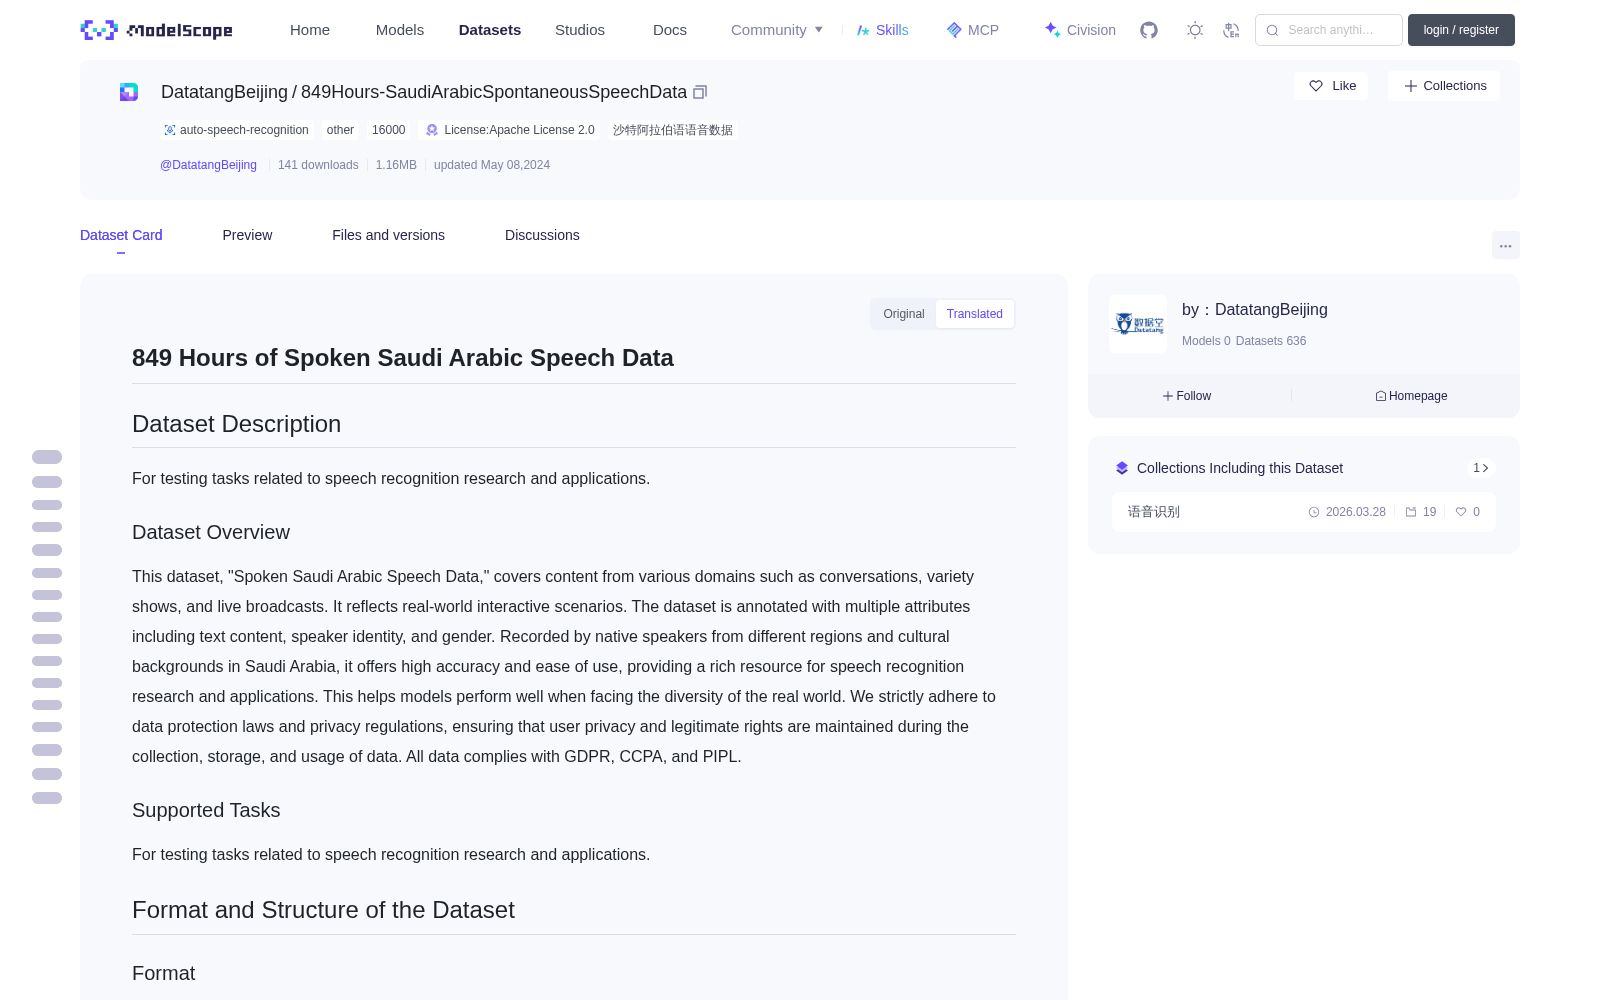Click the language switch icon
Screen dimensions: 1600x1000
(1232, 30)
